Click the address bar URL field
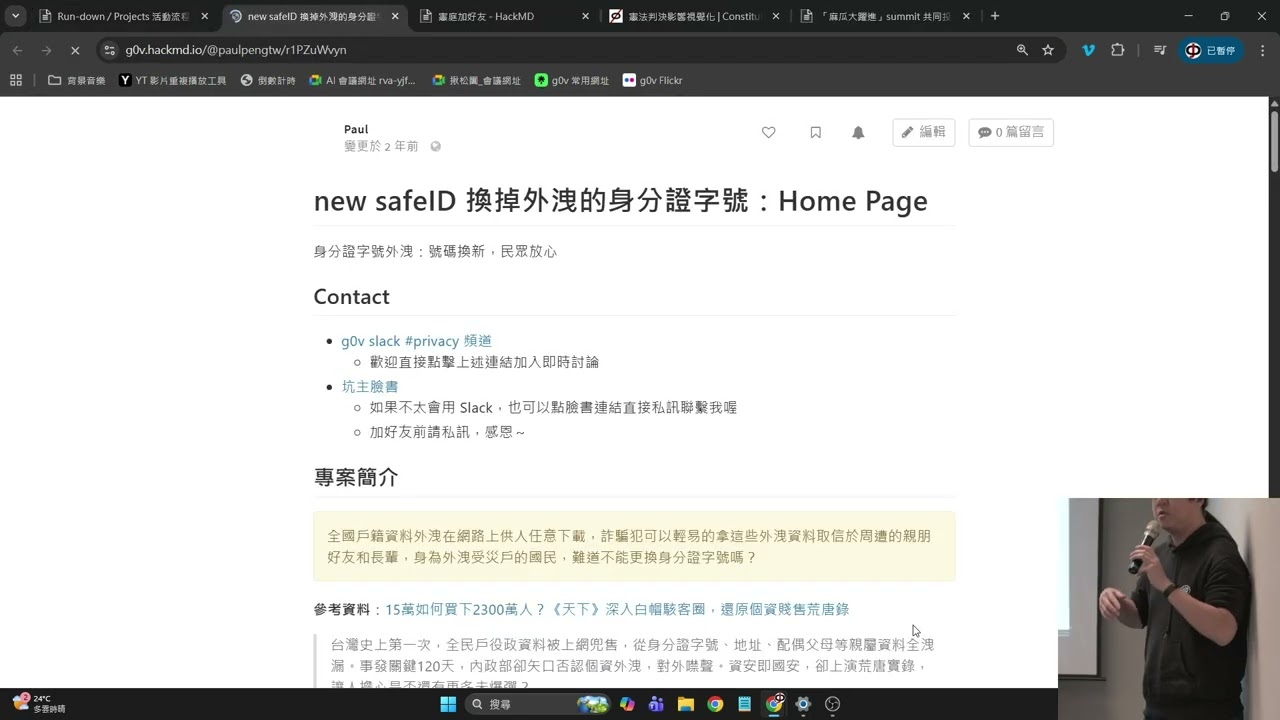The height and width of the screenshot is (720, 1280). click(560, 50)
